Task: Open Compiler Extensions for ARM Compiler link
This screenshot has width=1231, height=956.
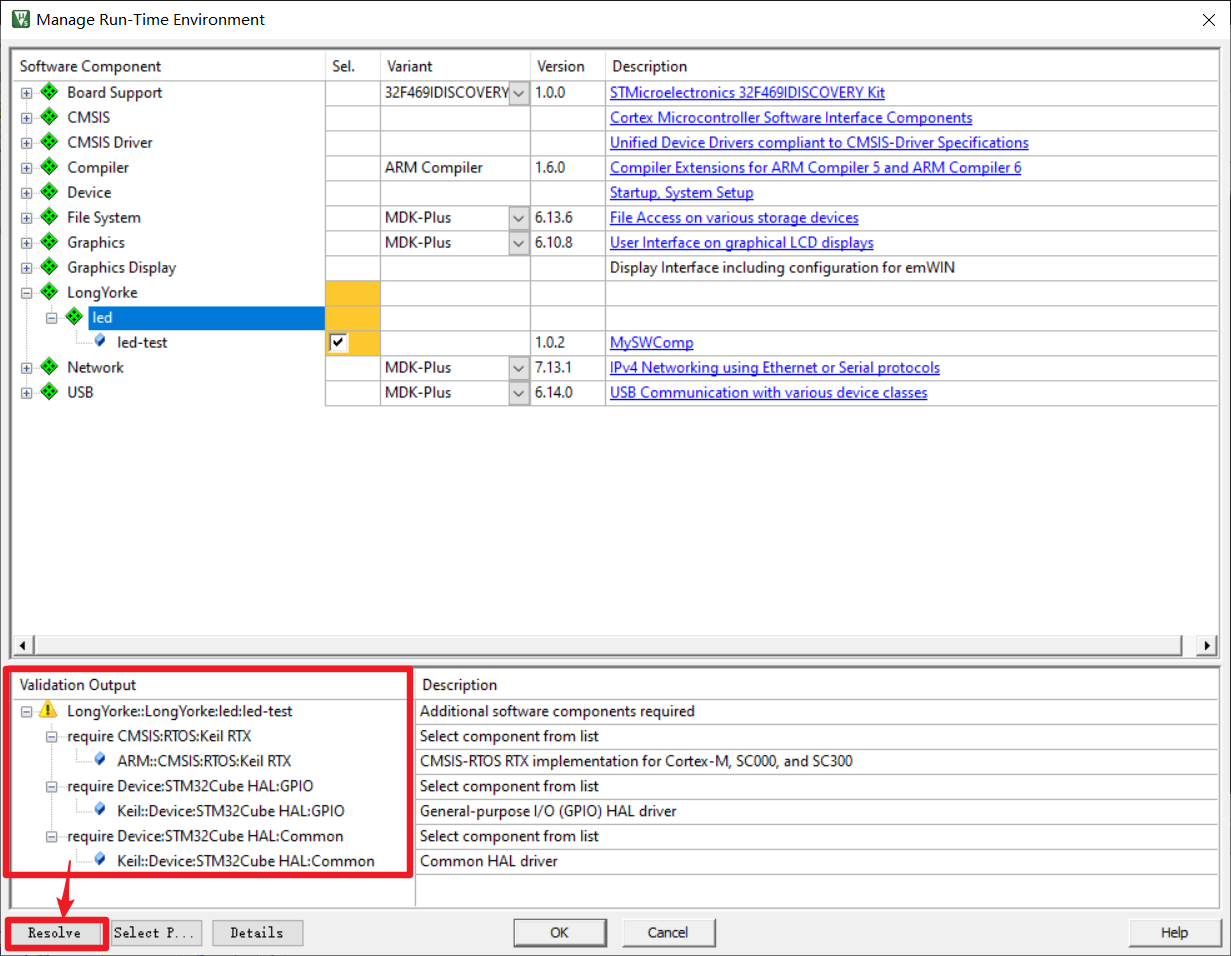Action: click(816, 167)
